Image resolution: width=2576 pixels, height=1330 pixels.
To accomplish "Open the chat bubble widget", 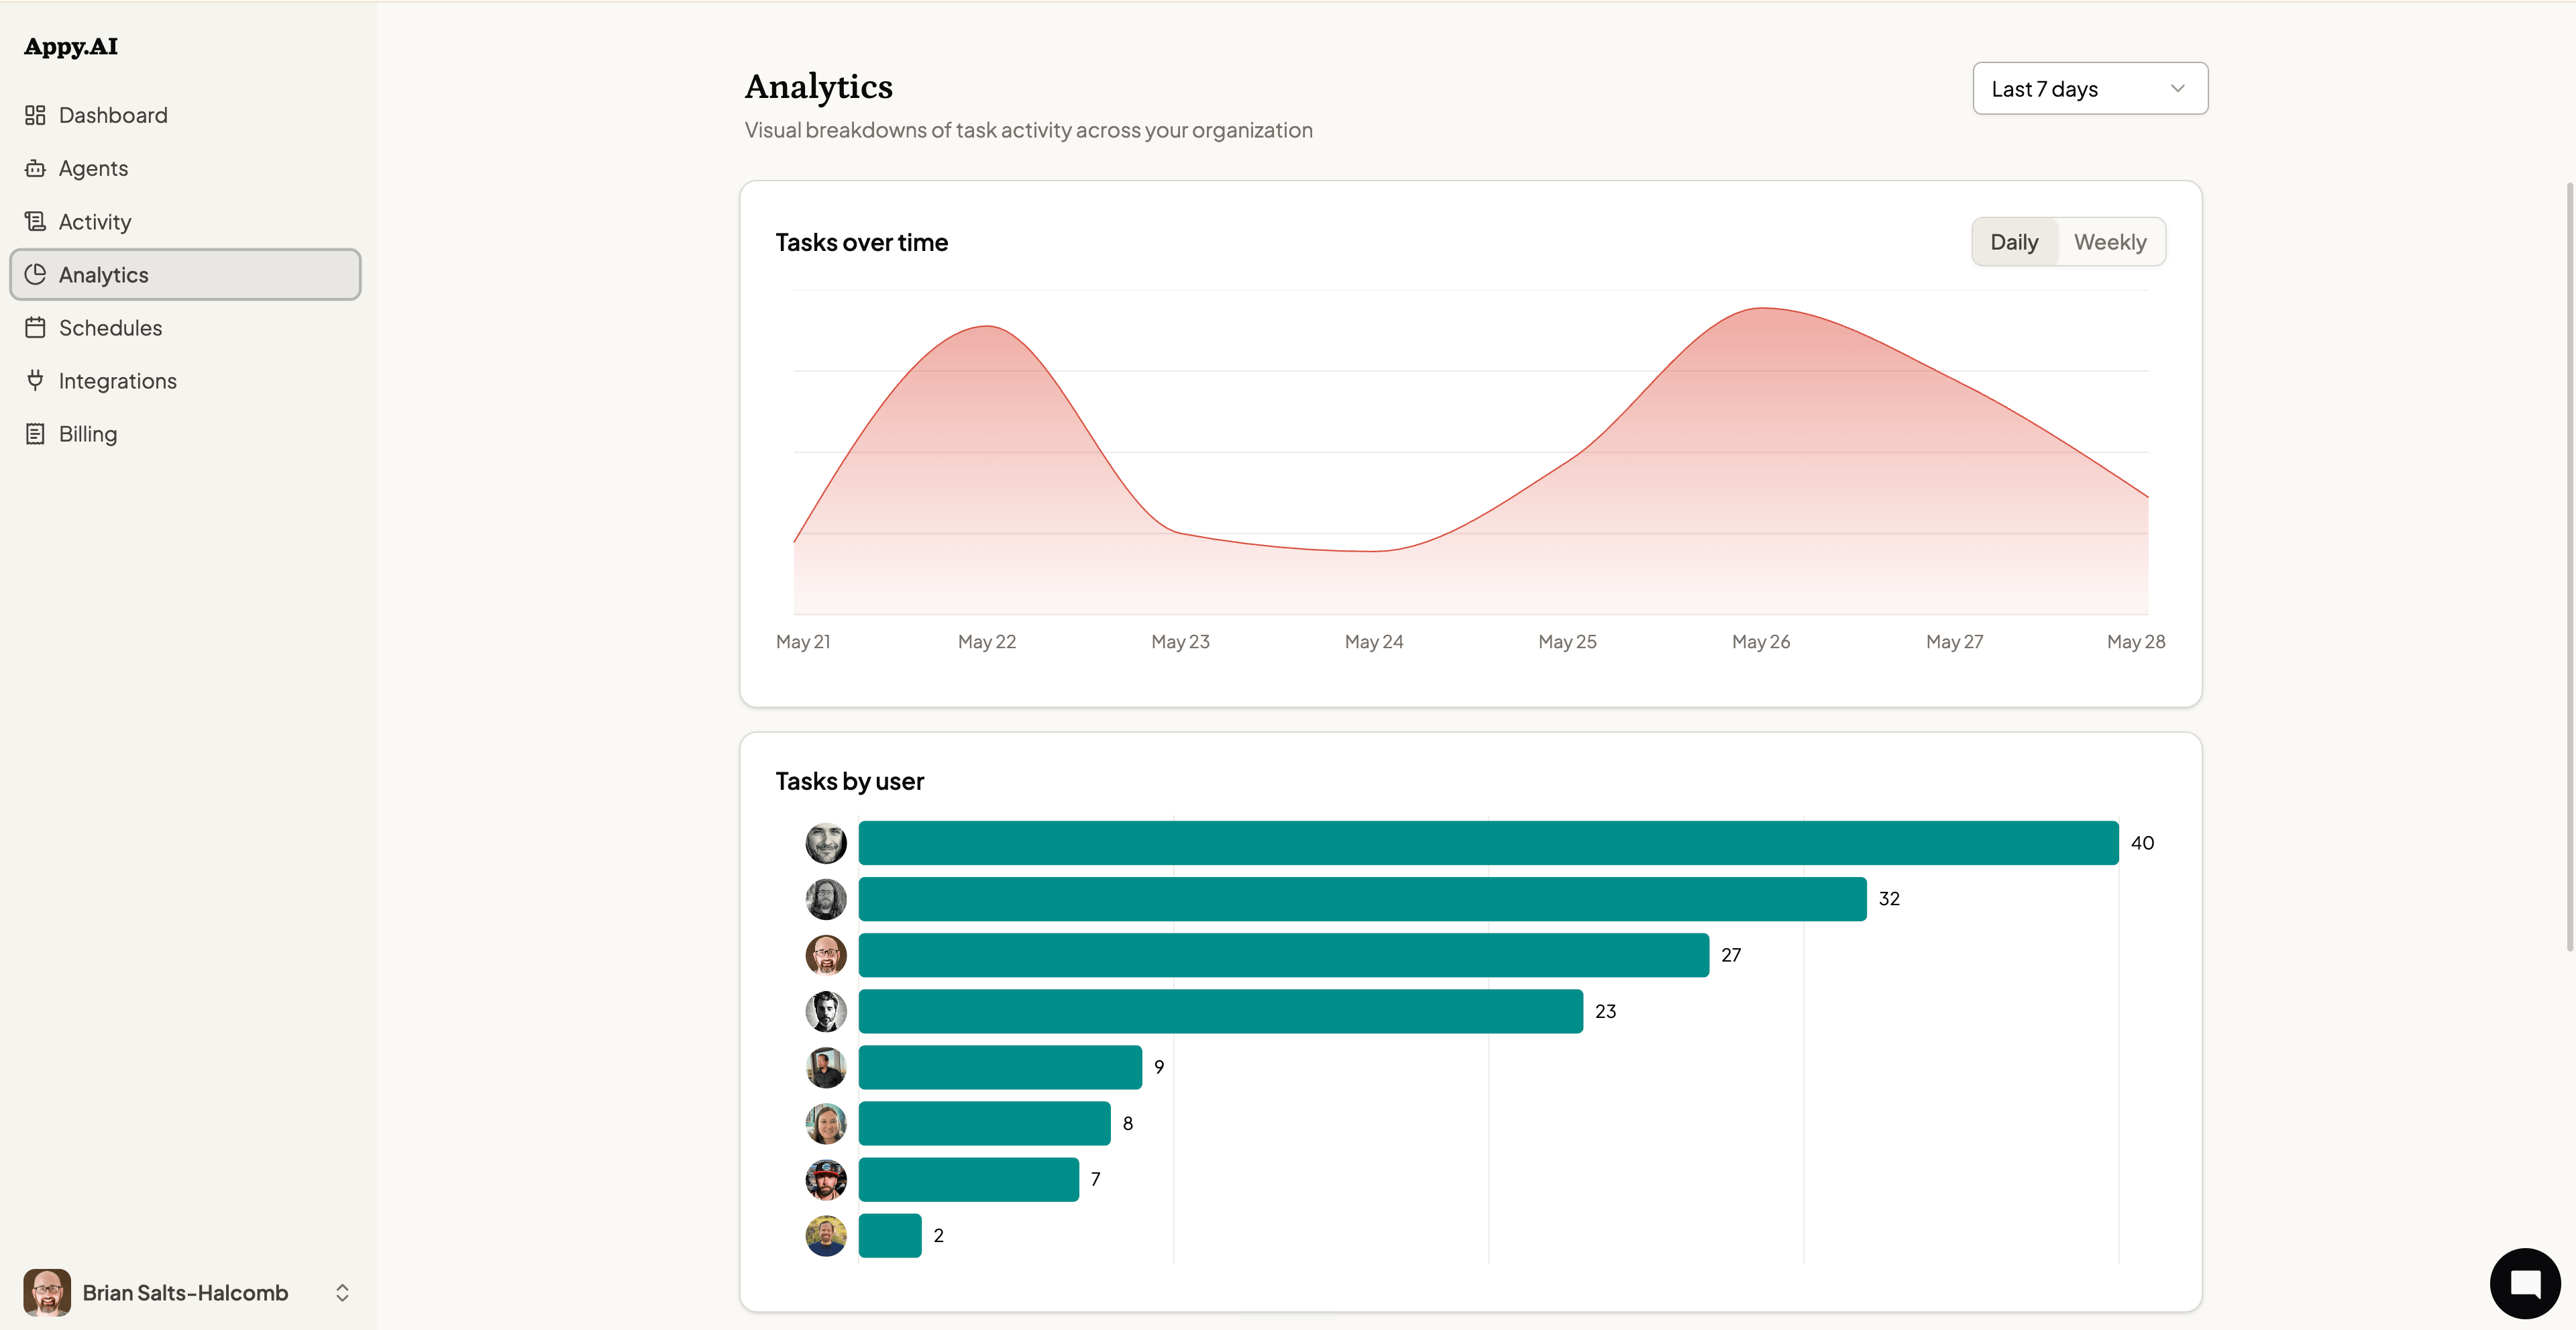I will pos(2525,1283).
